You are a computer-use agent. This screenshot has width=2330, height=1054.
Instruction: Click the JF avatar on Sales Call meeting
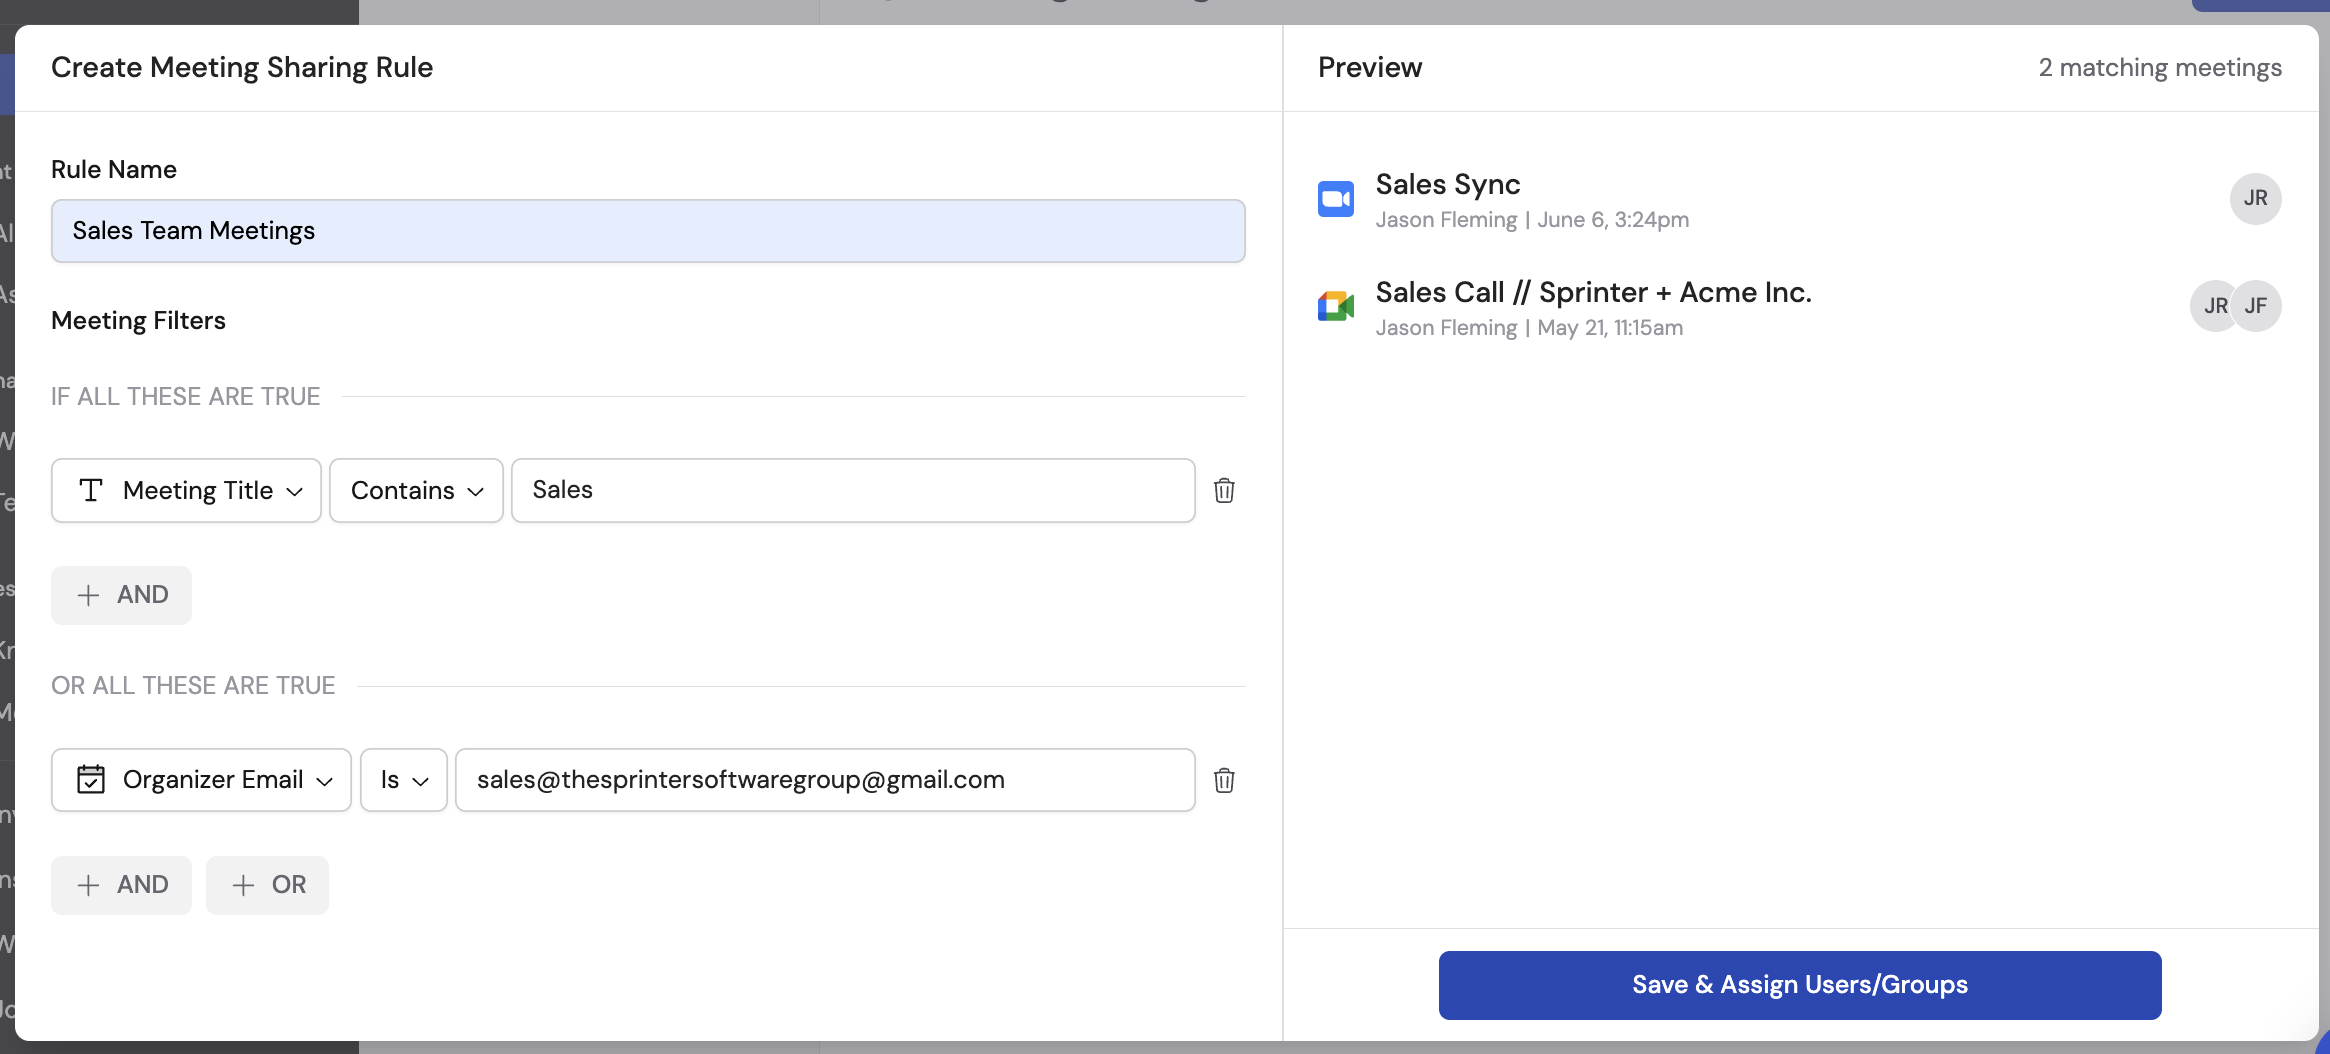click(2255, 306)
